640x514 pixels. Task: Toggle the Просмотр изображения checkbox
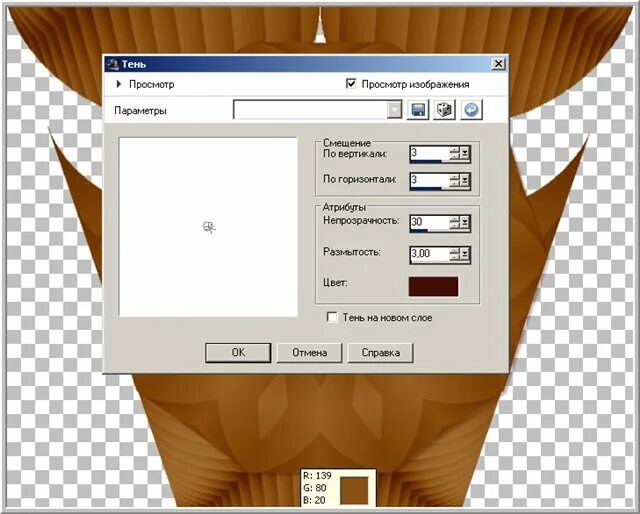[x=351, y=84]
